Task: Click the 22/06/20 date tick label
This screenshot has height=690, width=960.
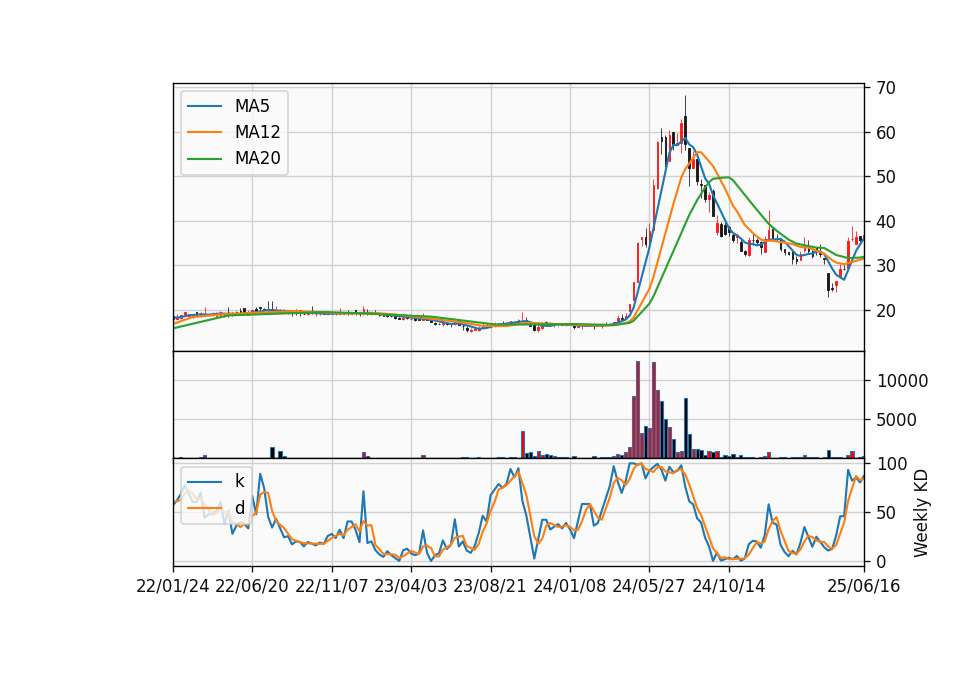Action: [252, 586]
